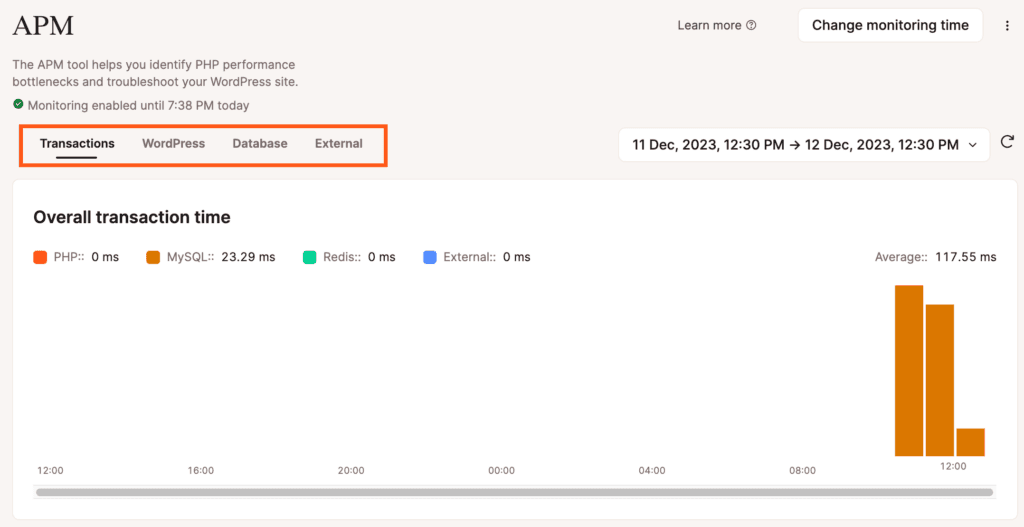Click the chevron arrow in date selector
The image size is (1024, 527).
click(x=972, y=145)
